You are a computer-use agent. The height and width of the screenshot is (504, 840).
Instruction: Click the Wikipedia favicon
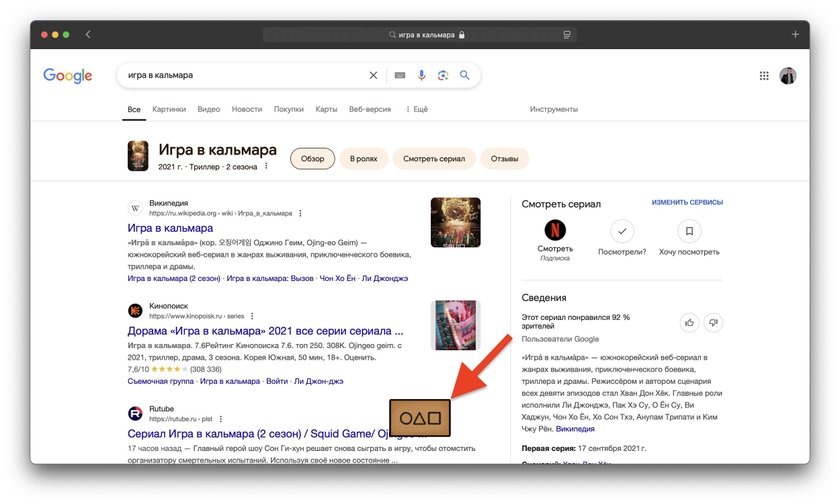click(x=135, y=208)
